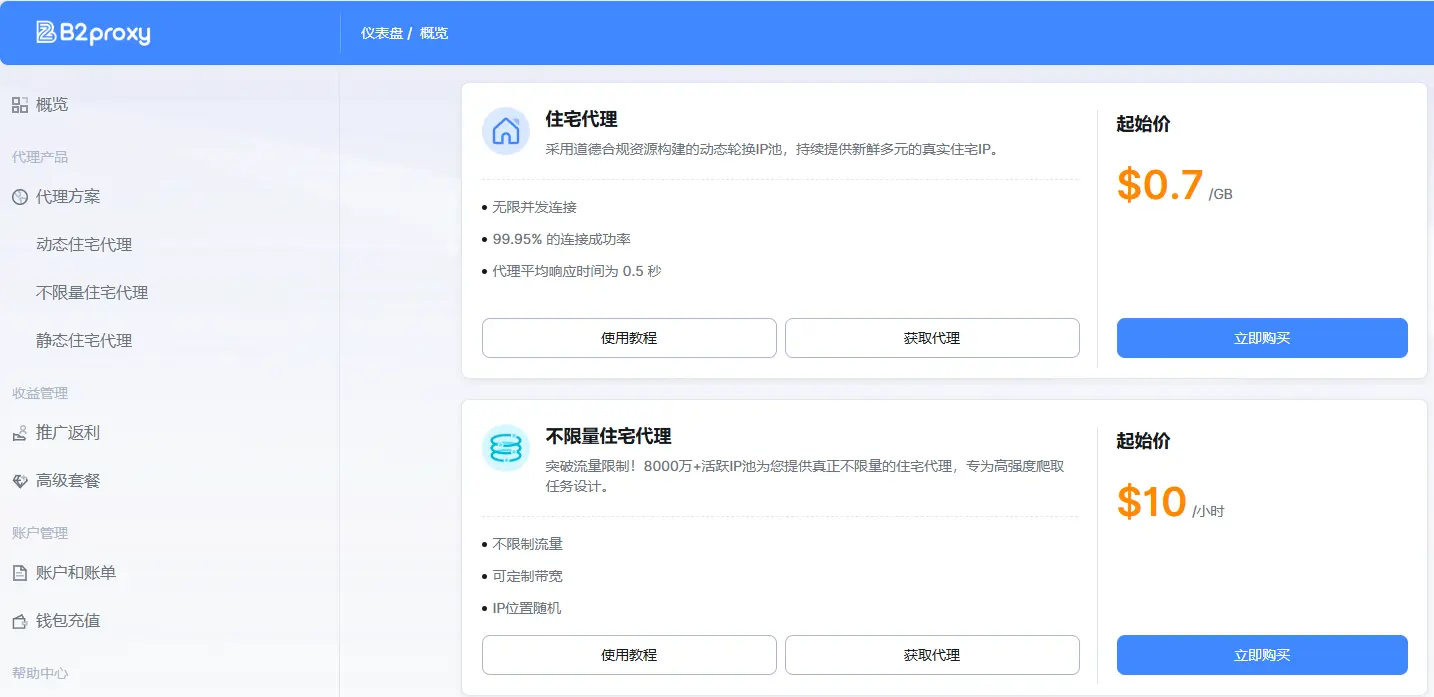Click the 可定制带宽 bullet text
This screenshot has width=1434, height=697.
(528, 576)
